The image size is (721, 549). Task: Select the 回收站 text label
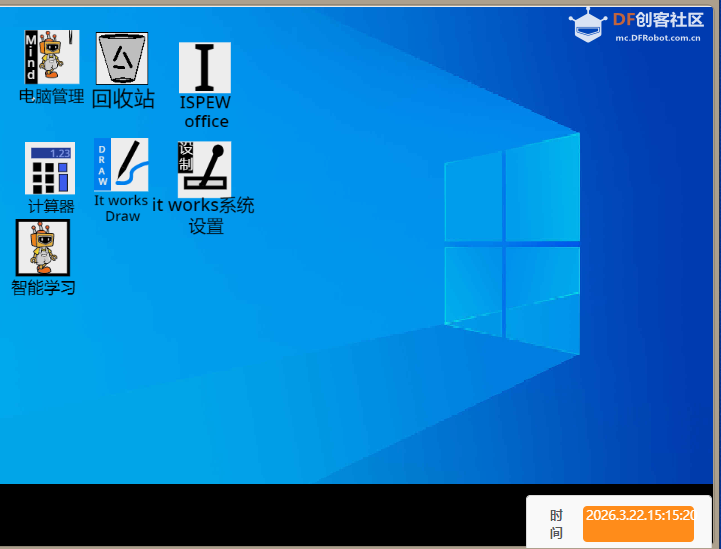tap(123, 99)
